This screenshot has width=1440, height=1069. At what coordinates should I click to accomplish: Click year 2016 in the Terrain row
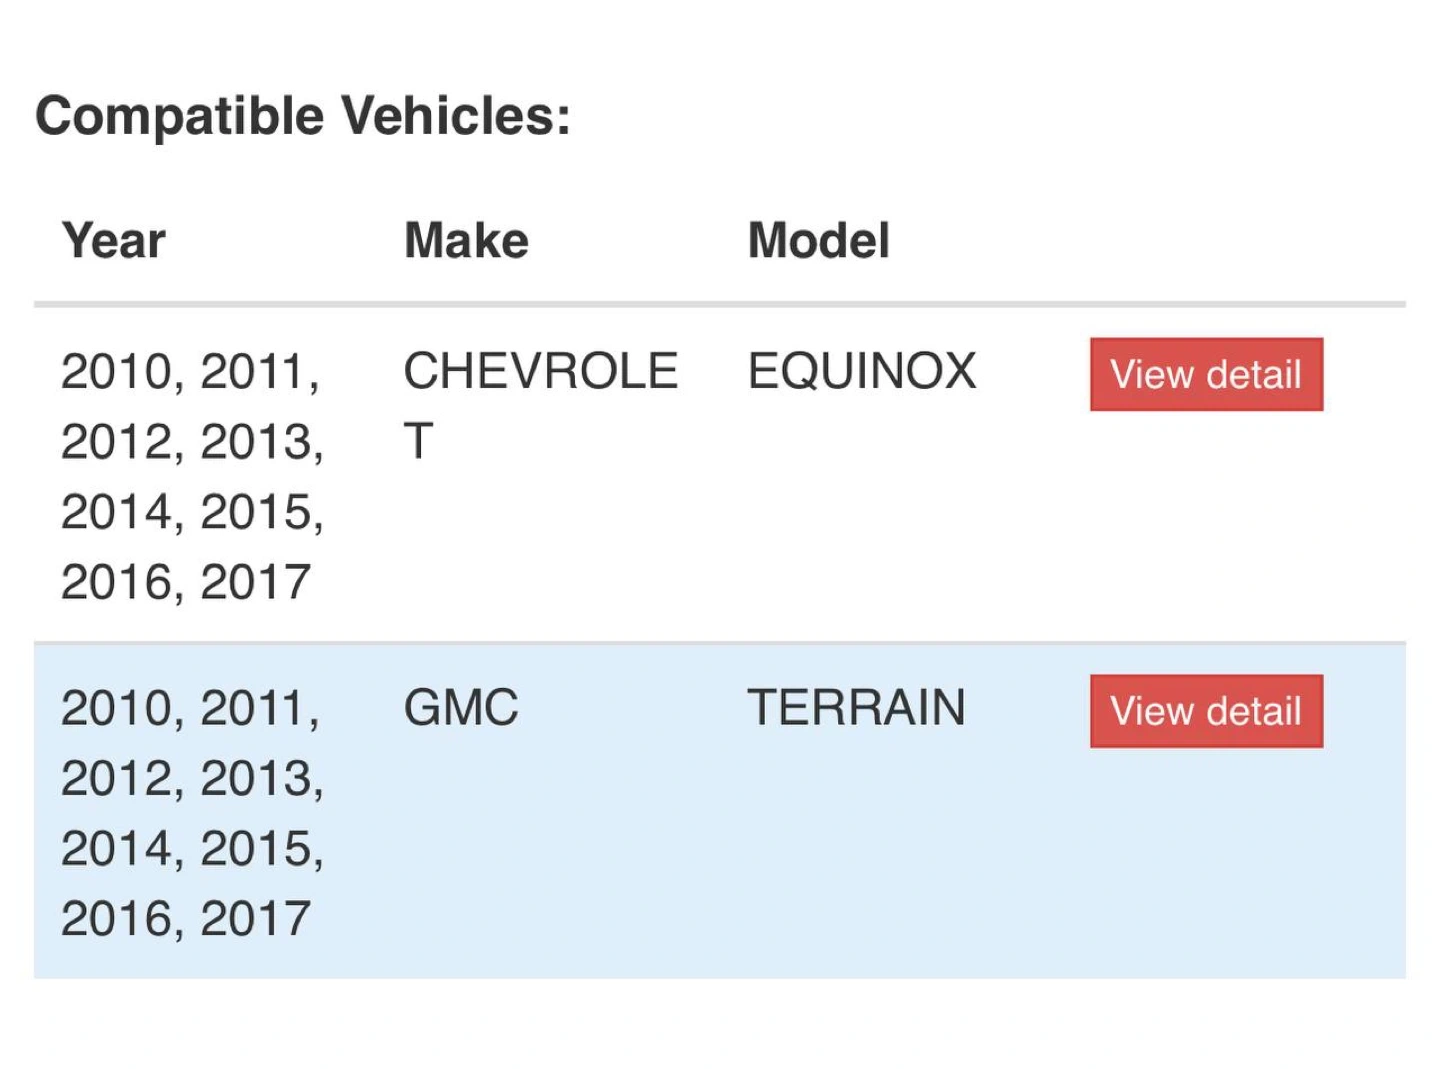(116, 918)
